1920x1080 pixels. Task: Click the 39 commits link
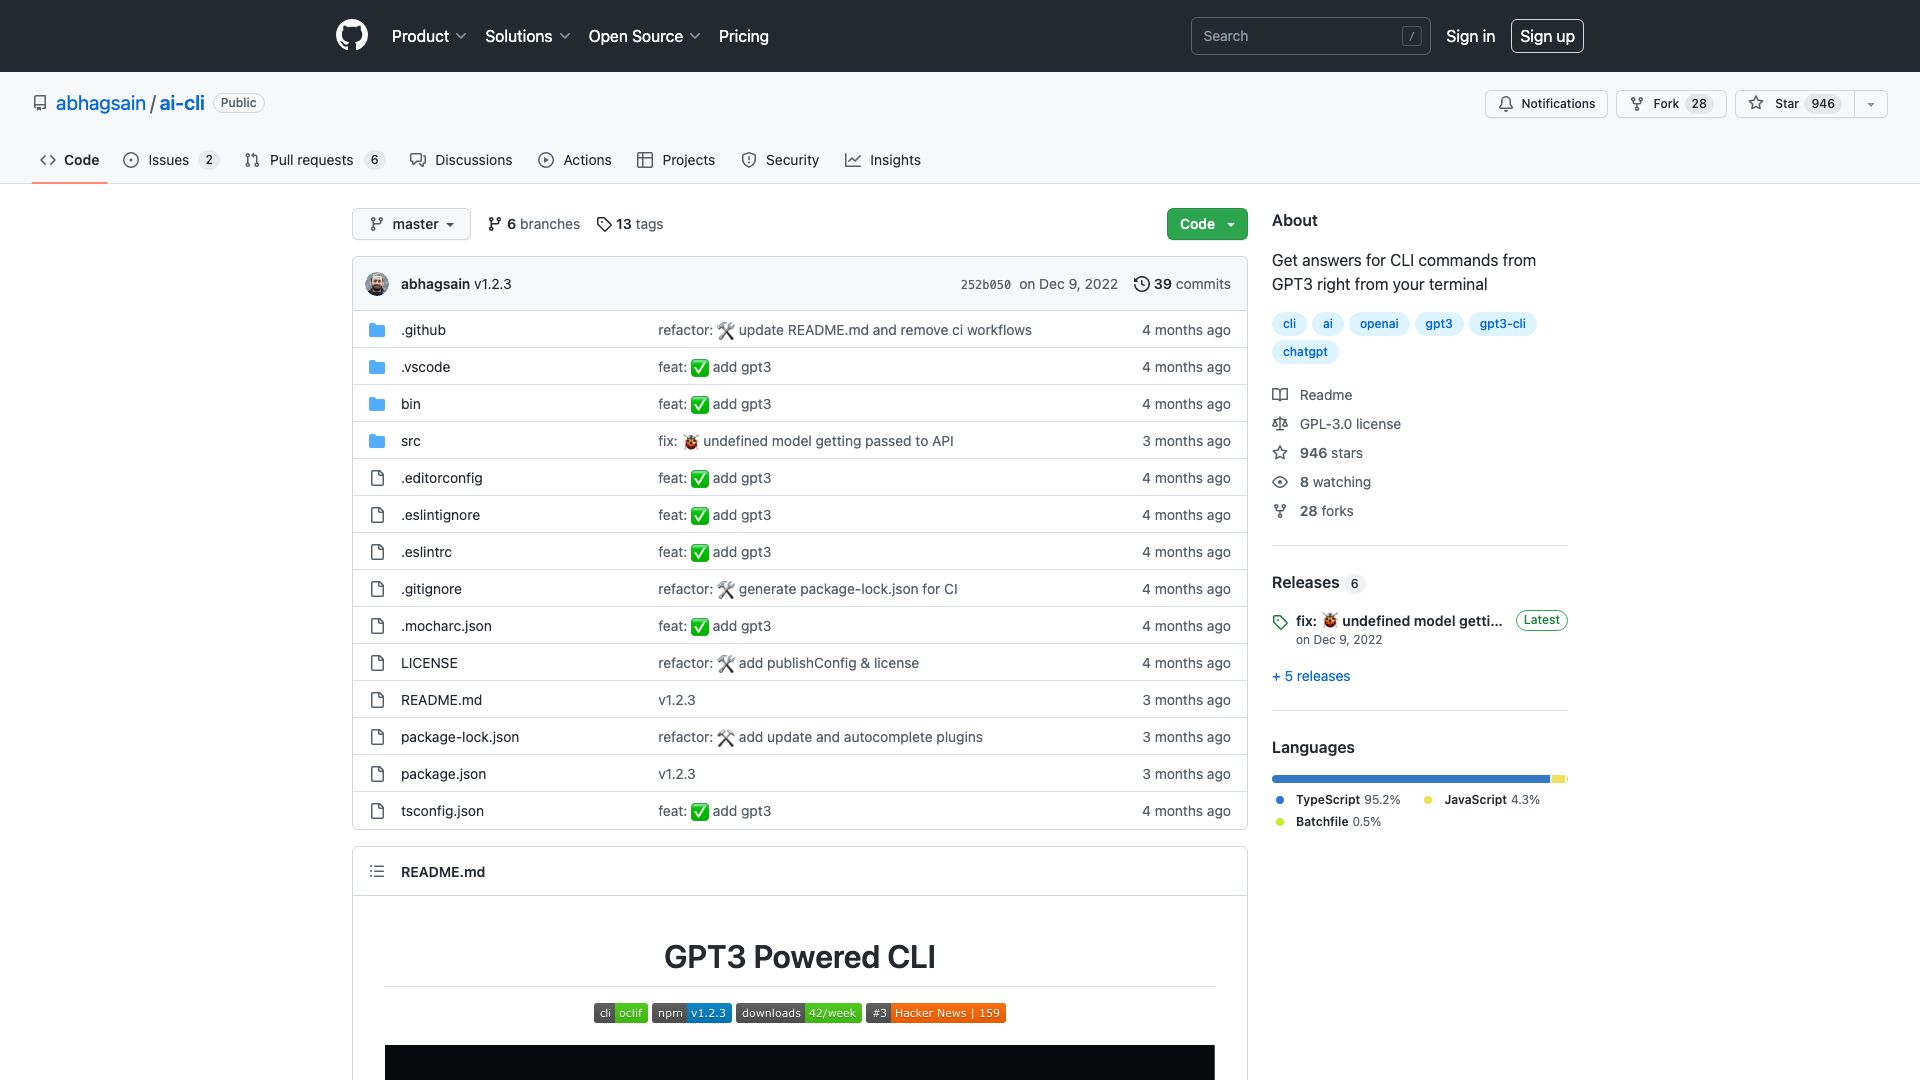(1182, 284)
